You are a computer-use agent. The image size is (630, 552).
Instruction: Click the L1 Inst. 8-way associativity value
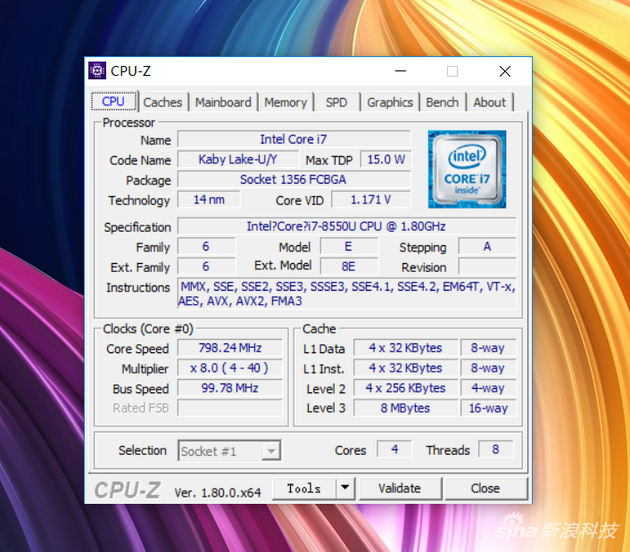click(488, 368)
